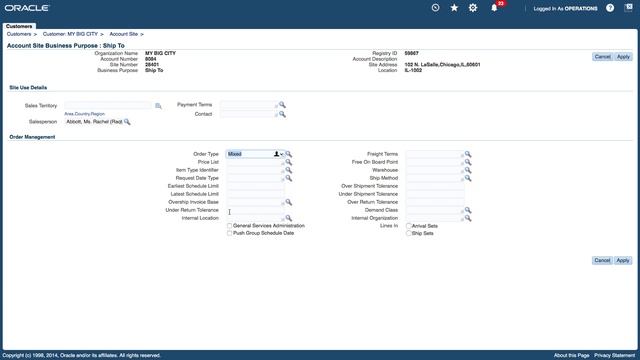Open the settings gear icon
The height and width of the screenshot is (360, 640).
[473, 8]
